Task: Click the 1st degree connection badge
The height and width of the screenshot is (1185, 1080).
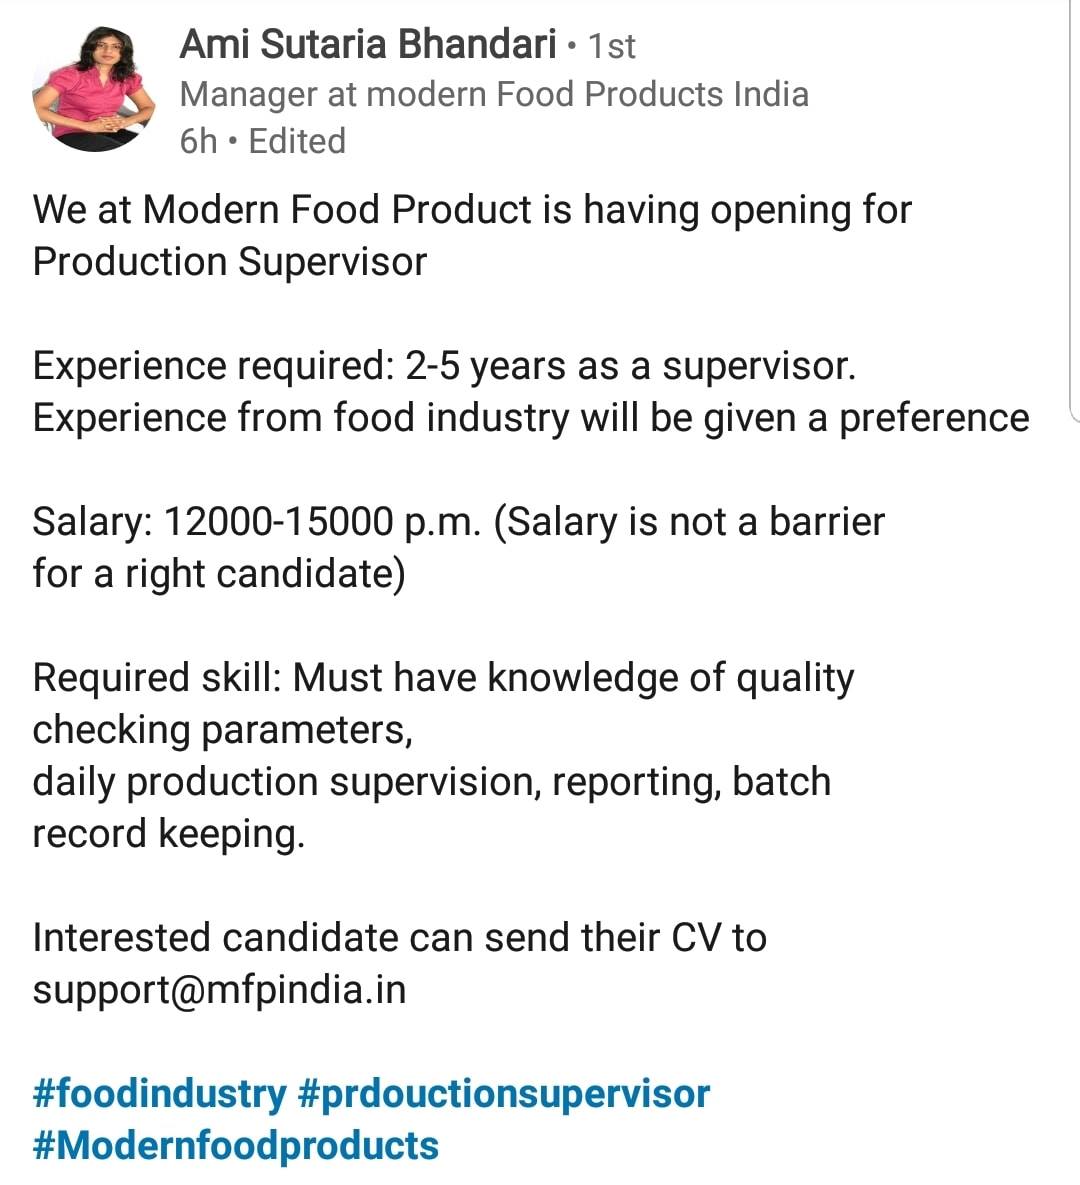Action: click(611, 46)
